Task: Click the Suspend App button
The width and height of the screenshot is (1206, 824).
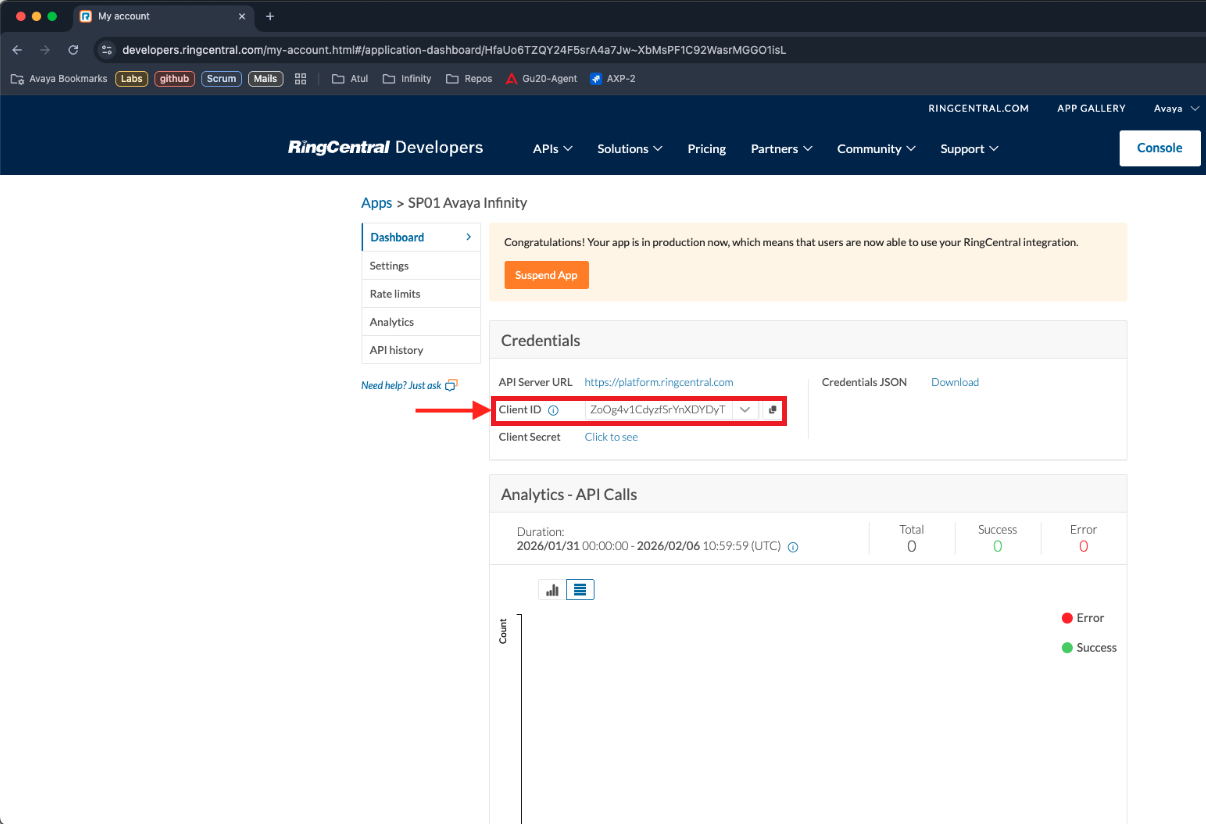Action: click(547, 275)
